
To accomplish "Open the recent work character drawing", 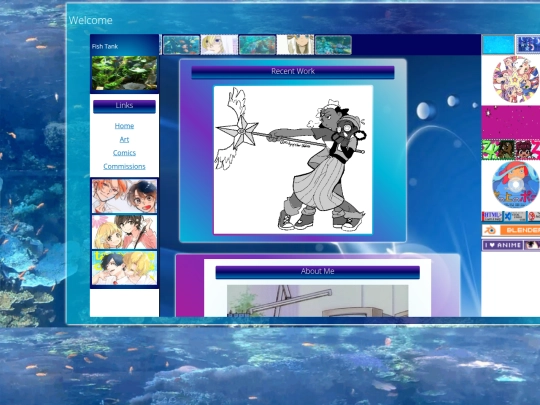I will pos(293,160).
